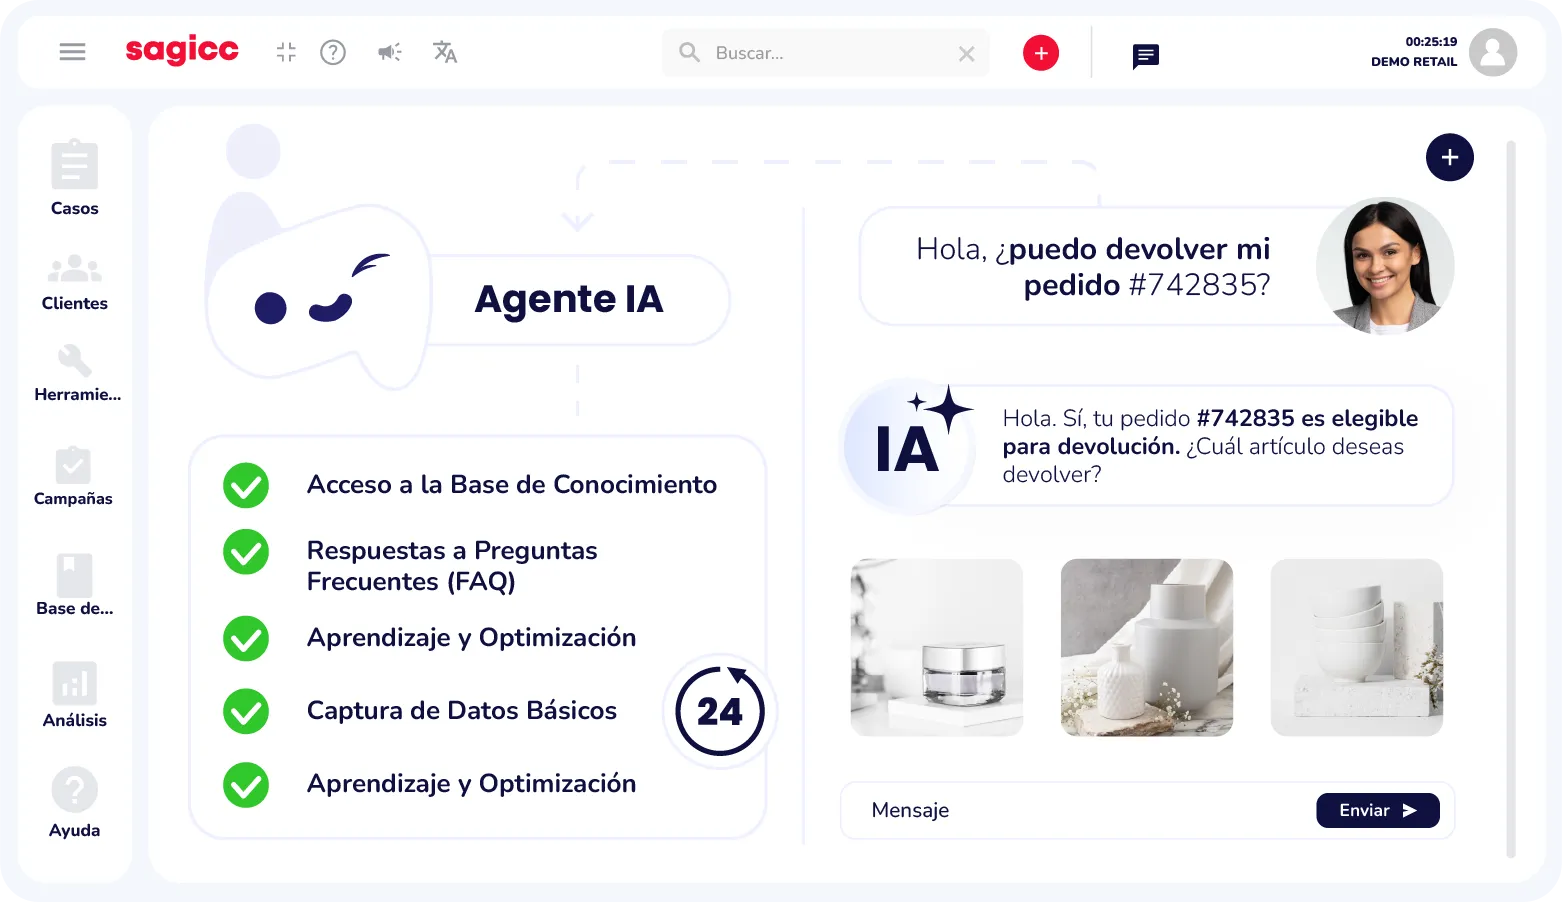1562x902 pixels.
Task: Clear the search field with the X
Action: pyautogui.click(x=965, y=53)
